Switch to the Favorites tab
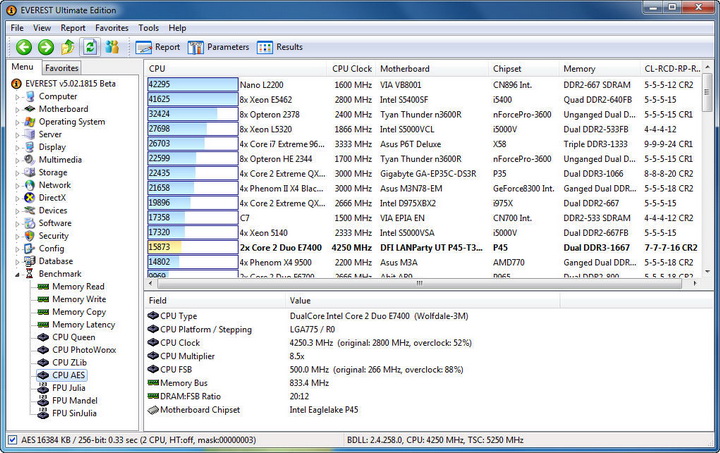Screen dimensions: 720x453 62,68
